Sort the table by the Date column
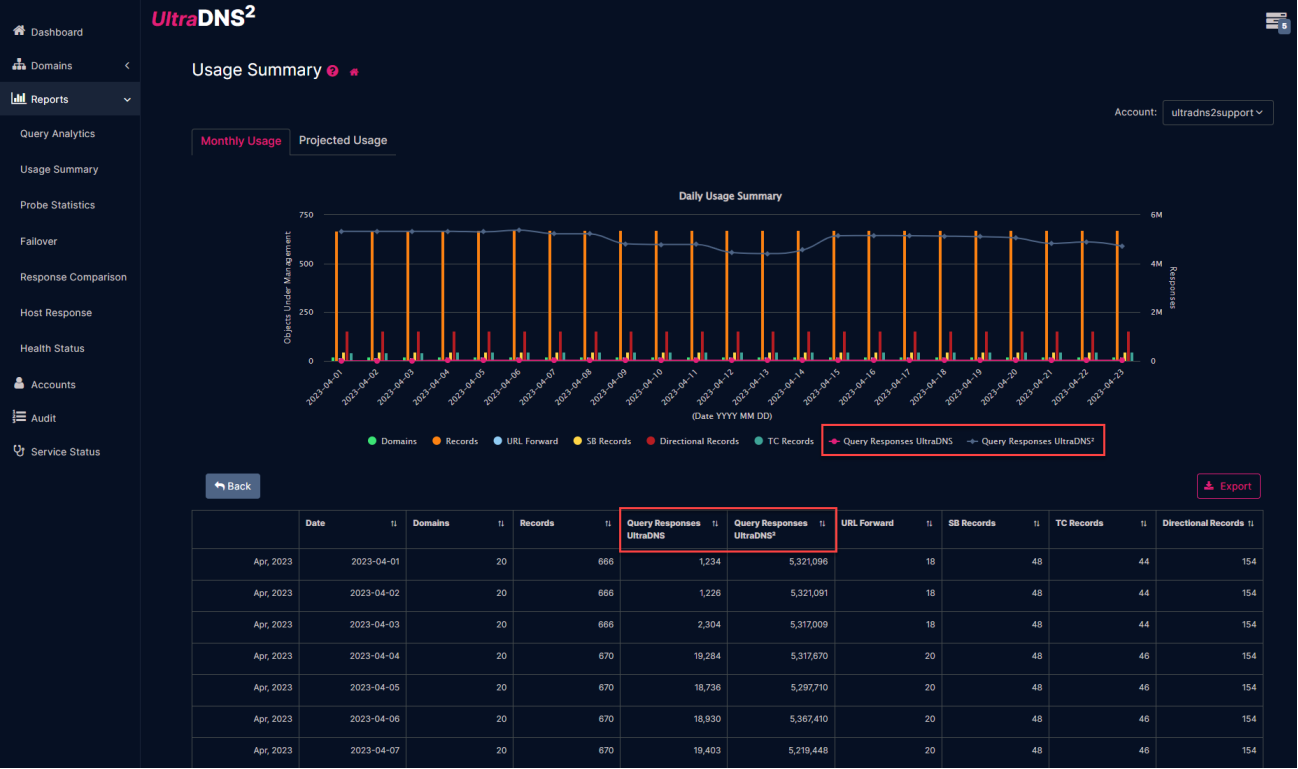1298x769 pixels. click(x=393, y=523)
